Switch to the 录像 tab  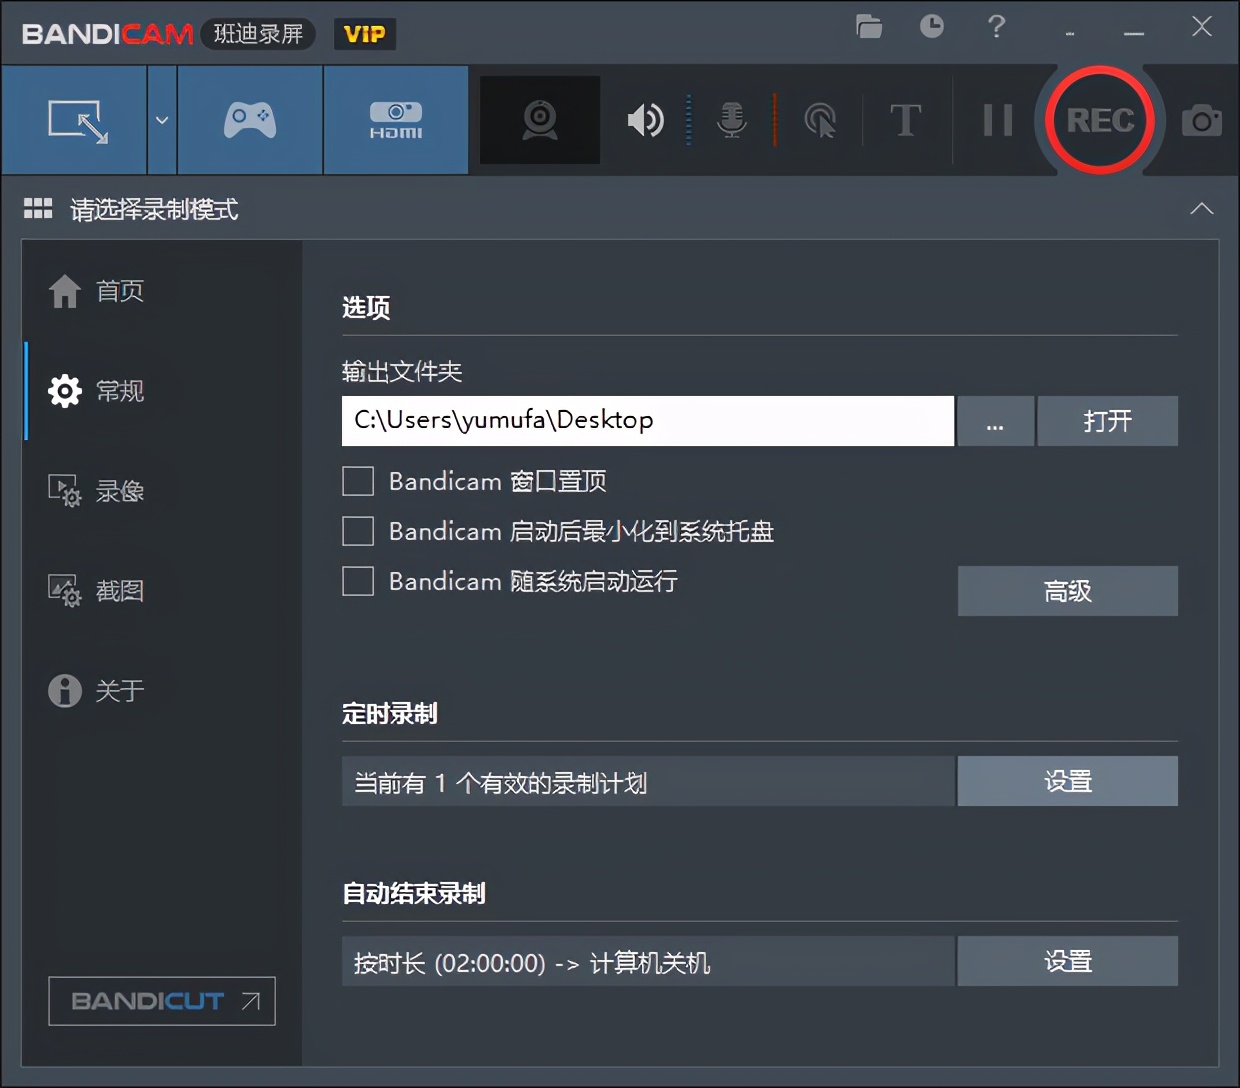[119, 491]
